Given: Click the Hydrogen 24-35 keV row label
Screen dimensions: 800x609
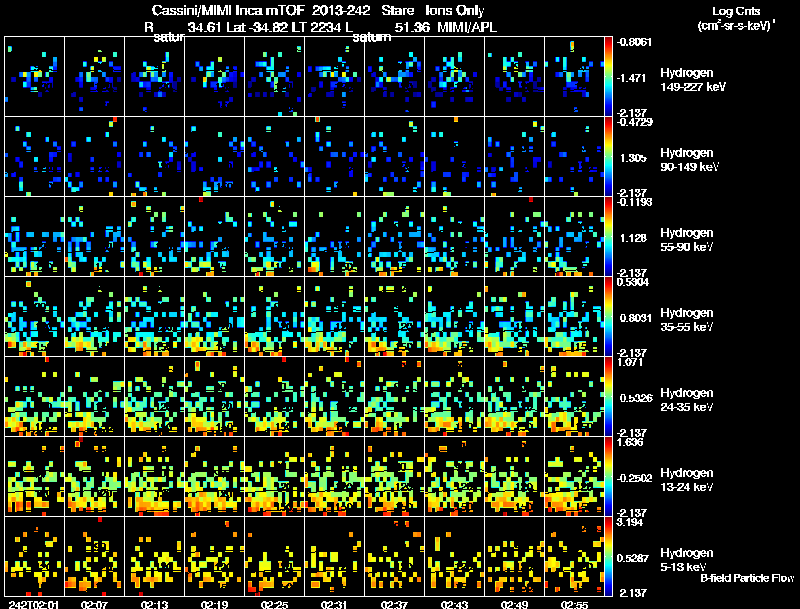Looking at the screenshot, I should (687, 400).
